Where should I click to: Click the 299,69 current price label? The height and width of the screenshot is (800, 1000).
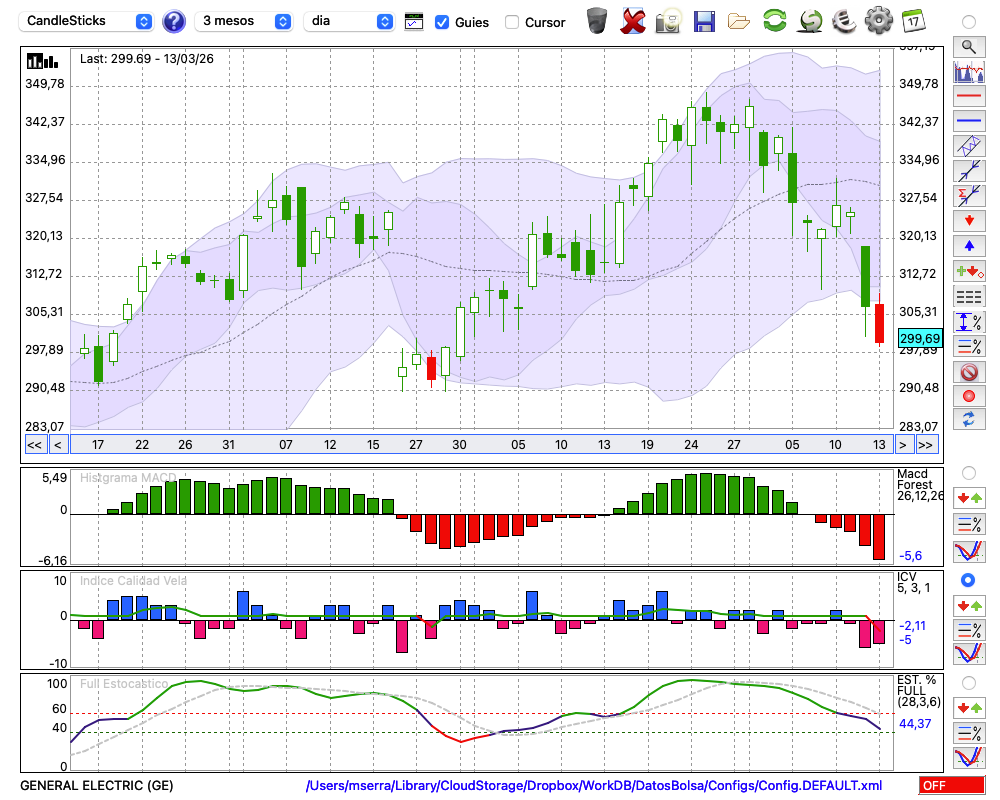[920, 338]
